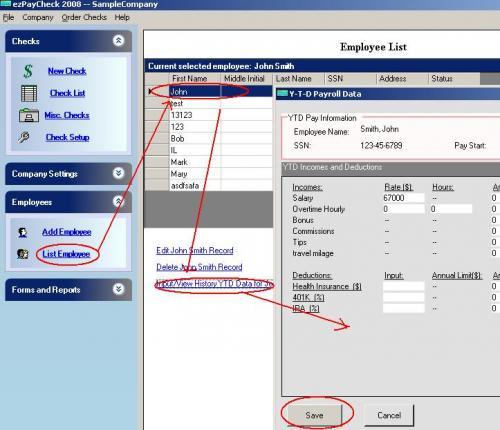The width and height of the screenshot is (500, 430).
Task: Click the green dollar sign New Check icon
Action: (x=28, y=71)
